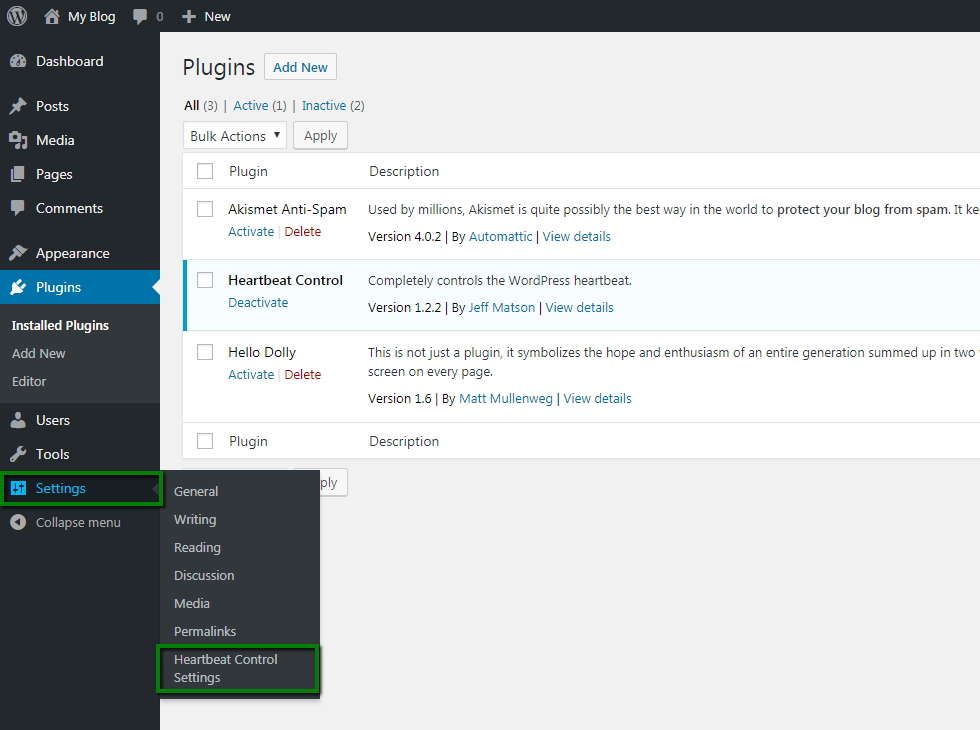Delete the Hello Dolly plugin

(302, 375)
